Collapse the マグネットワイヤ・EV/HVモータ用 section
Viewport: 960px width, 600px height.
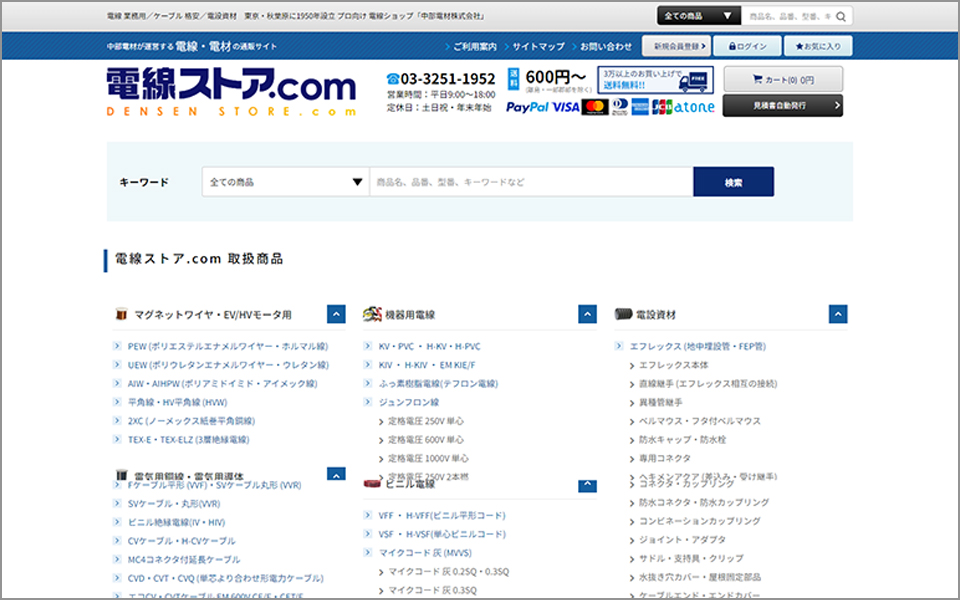coord(336,314)
